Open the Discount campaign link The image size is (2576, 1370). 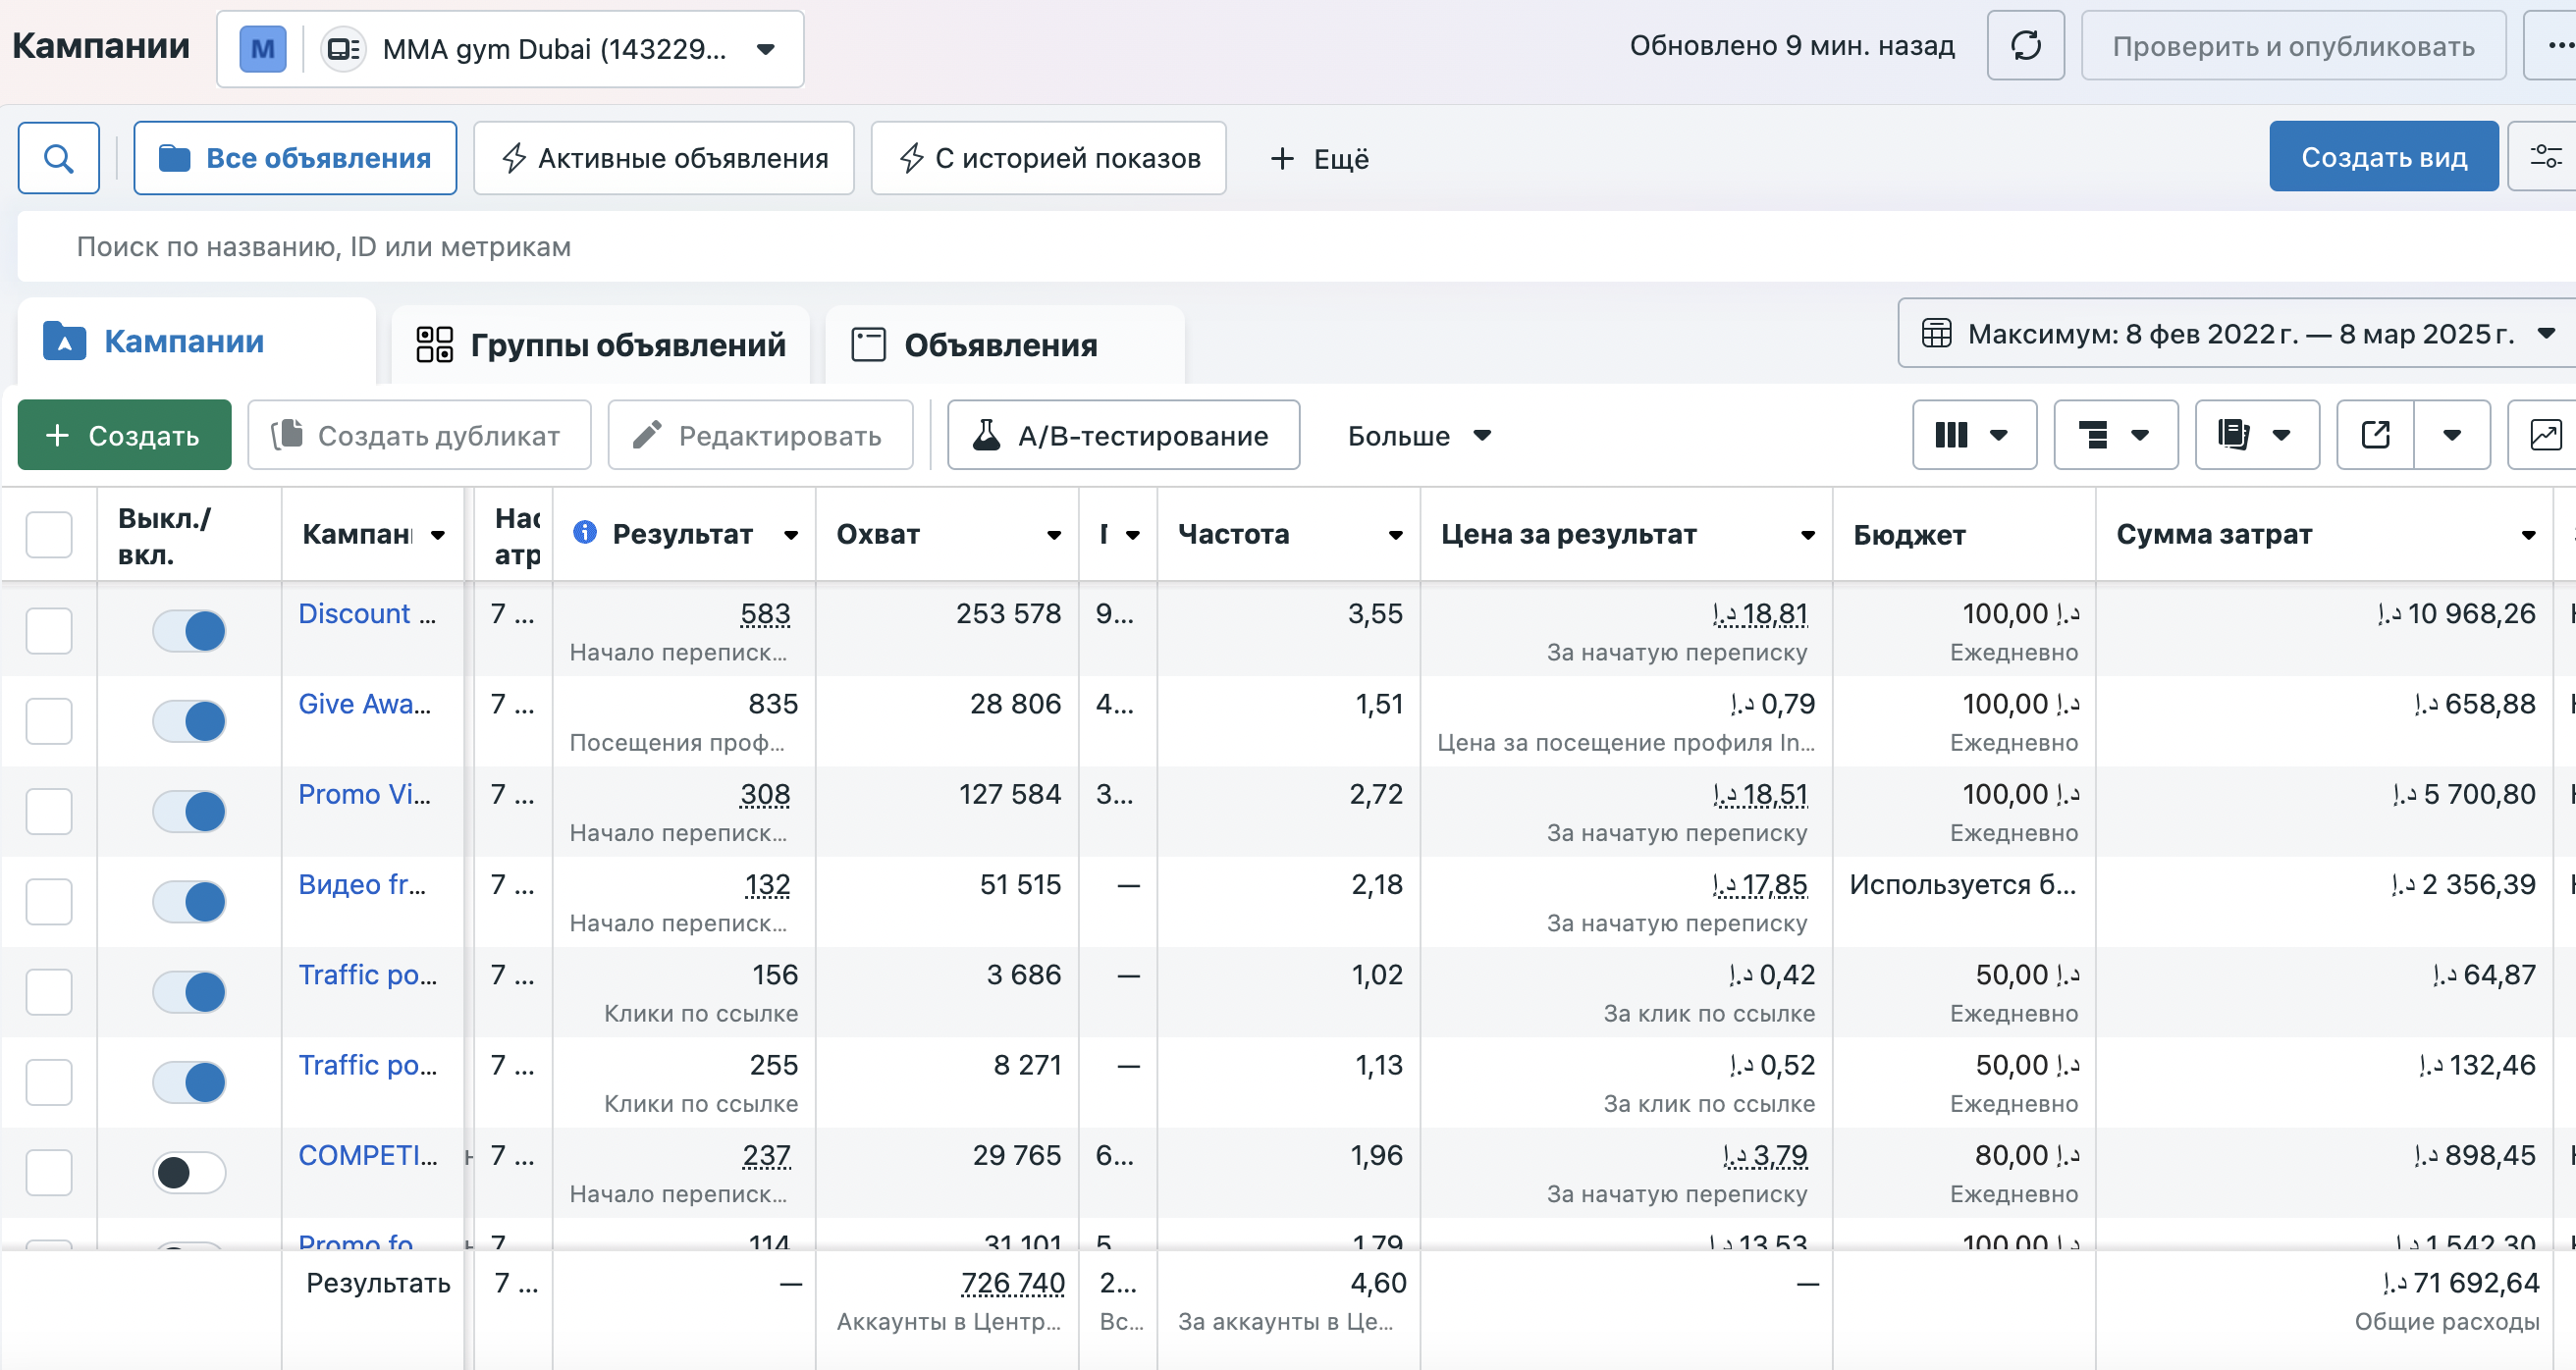tap(367, 613)
